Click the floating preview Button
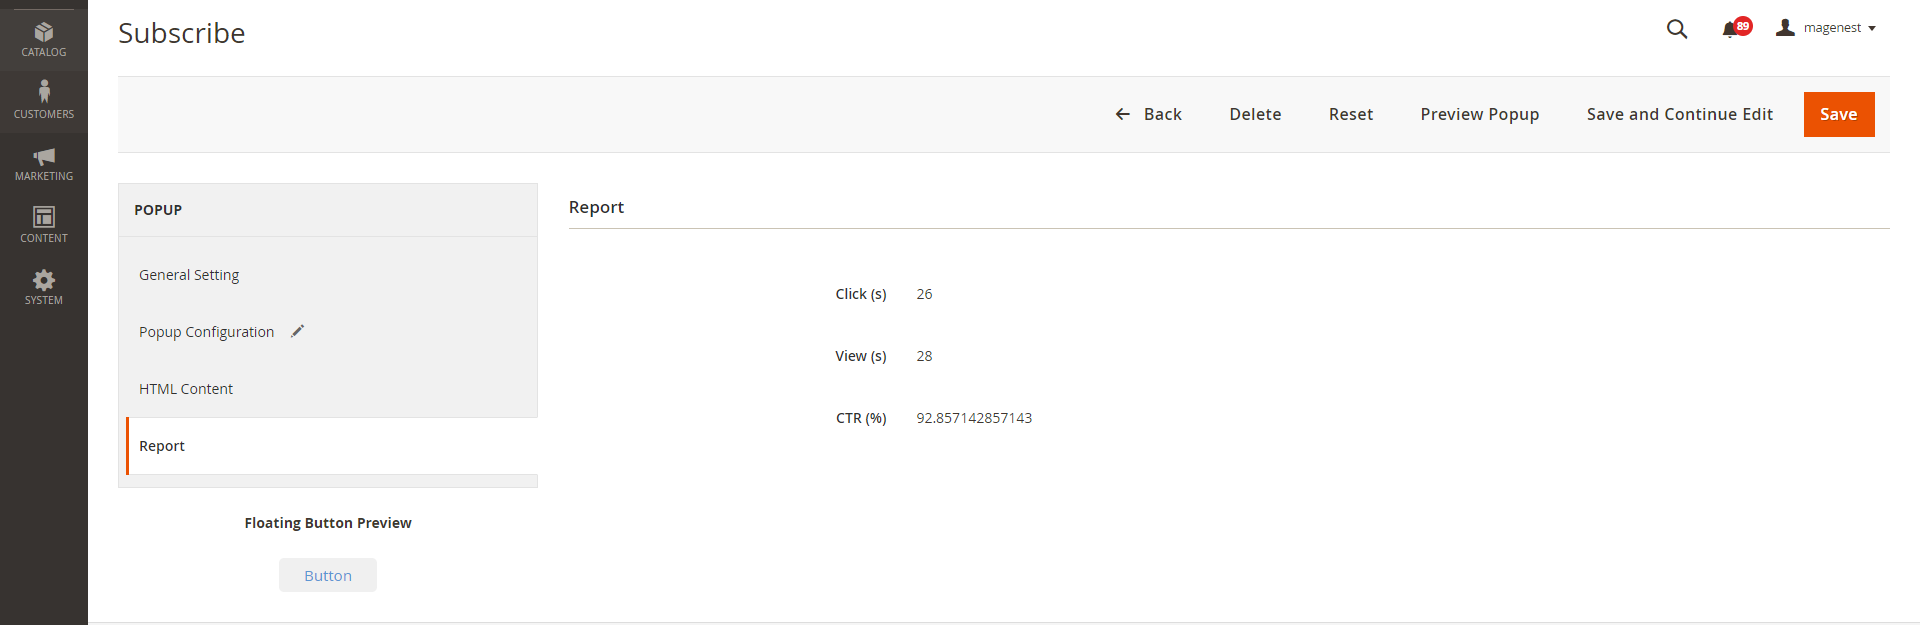The image size is (1920, 625). pyautogui.click(x=328, y=575)
